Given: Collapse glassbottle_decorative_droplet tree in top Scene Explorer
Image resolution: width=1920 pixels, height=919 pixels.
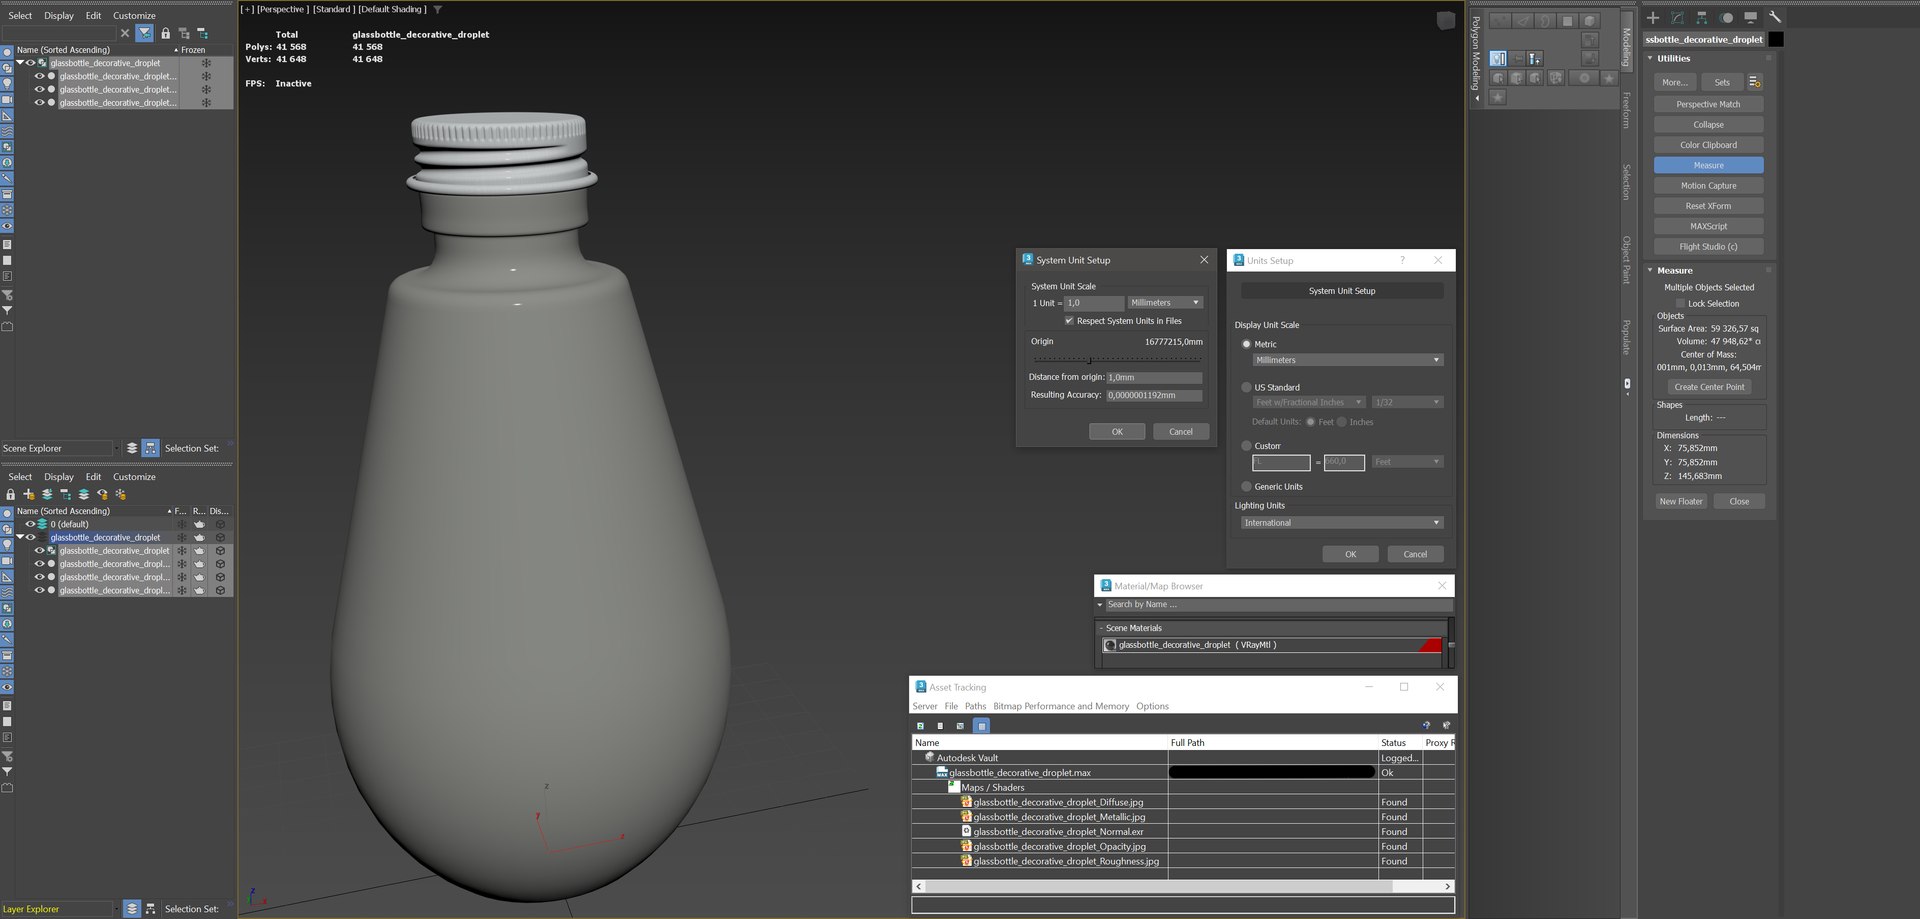Looking at the screenshot, I should tap(19, 63).
